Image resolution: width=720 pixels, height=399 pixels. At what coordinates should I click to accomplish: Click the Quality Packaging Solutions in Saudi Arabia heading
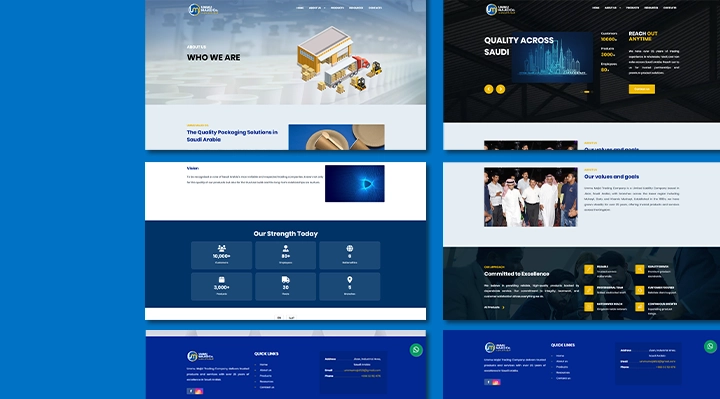click(232, 136)
